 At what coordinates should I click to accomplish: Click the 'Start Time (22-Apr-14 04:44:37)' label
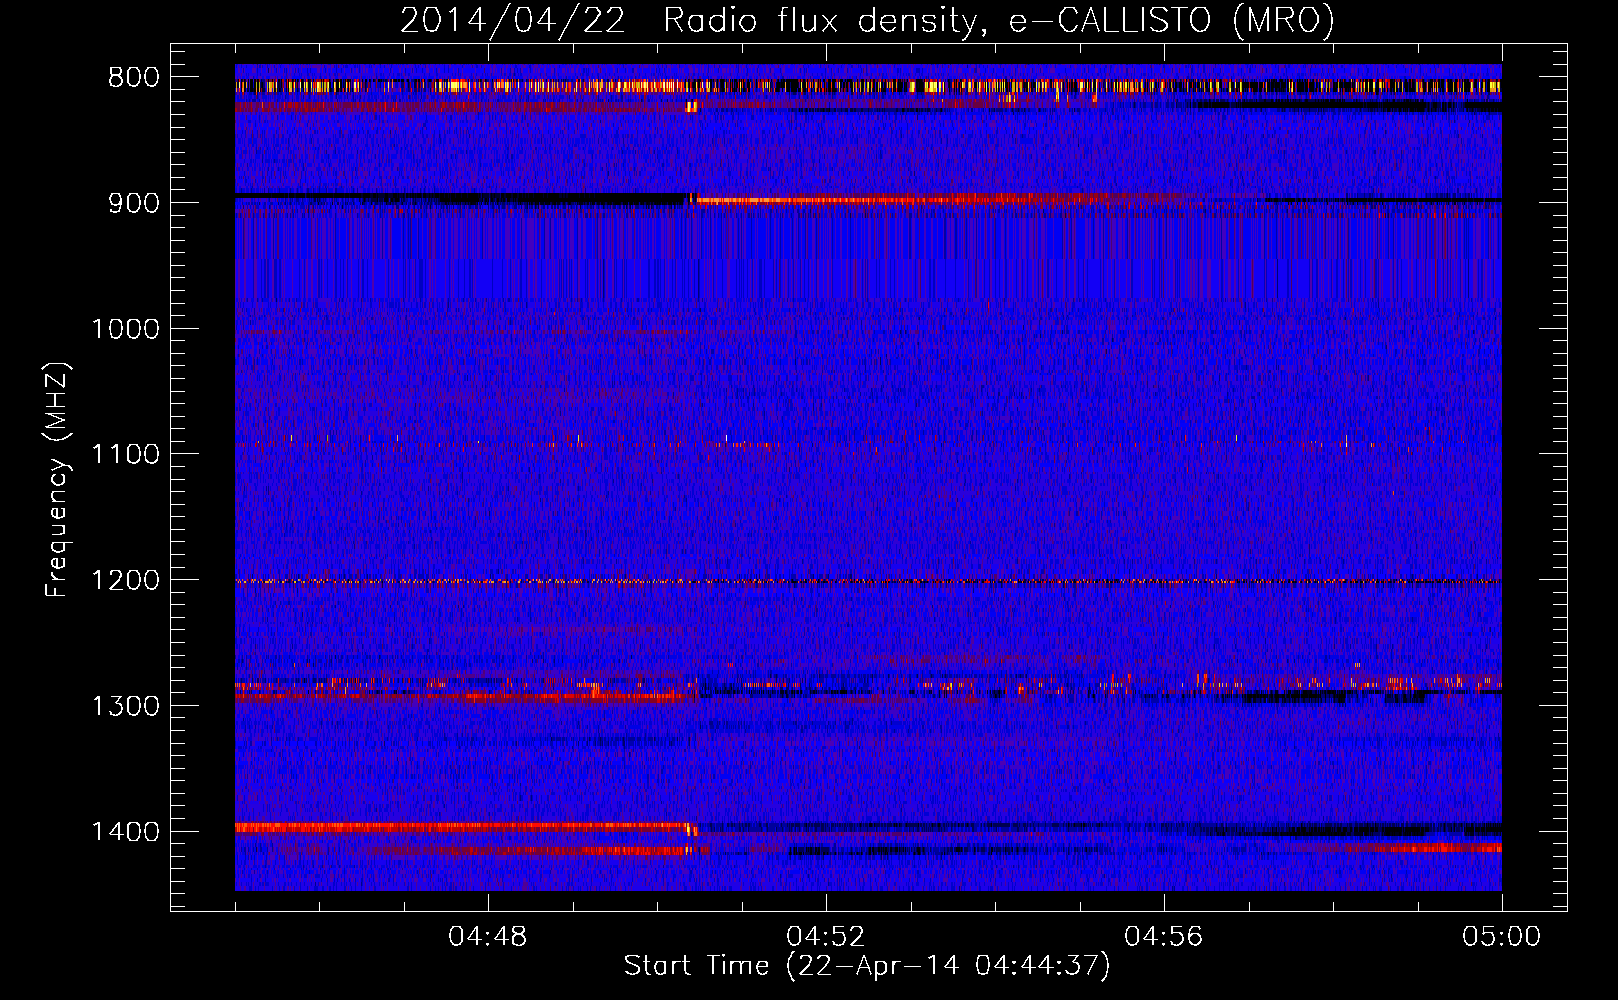867,966
